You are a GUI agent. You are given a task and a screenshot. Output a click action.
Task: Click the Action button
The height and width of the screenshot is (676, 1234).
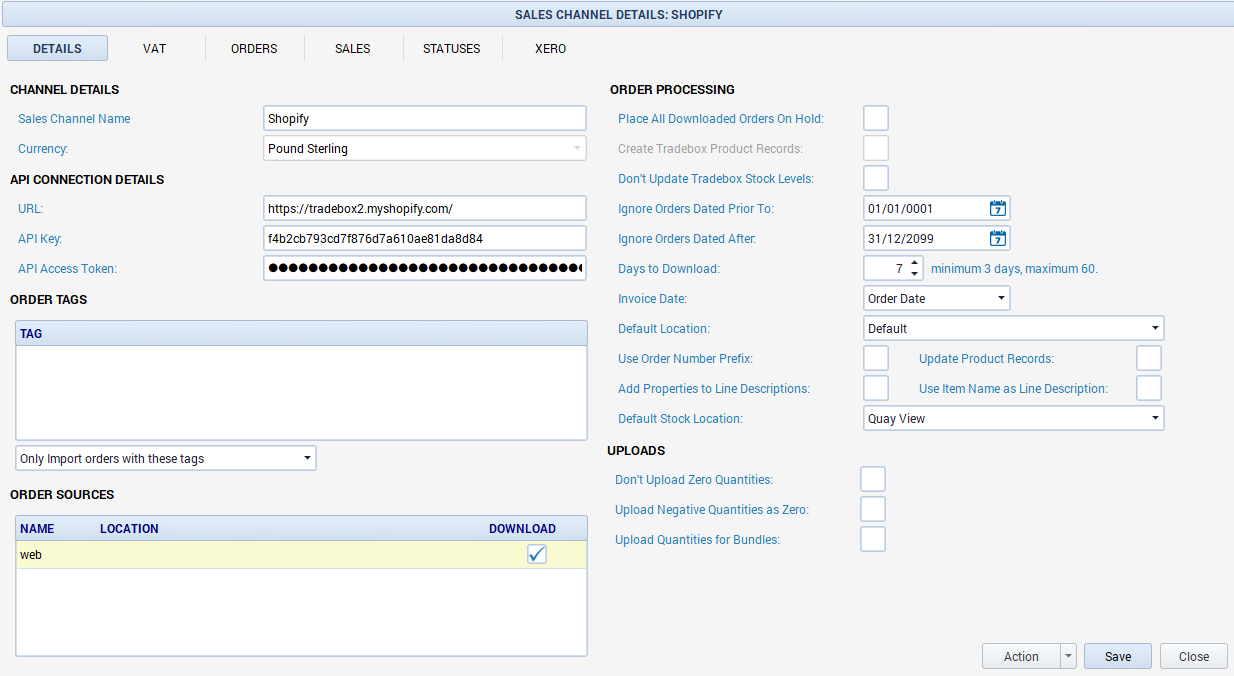point(1021,656)
